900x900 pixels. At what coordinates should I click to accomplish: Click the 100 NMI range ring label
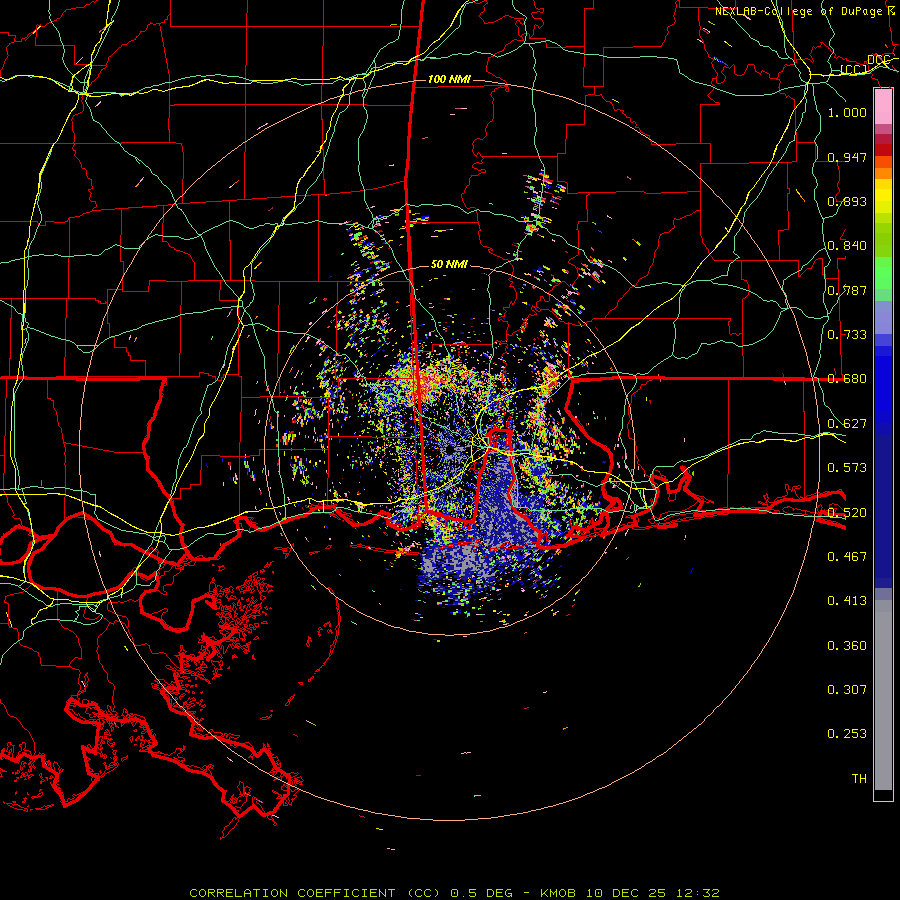click(449, 79)
